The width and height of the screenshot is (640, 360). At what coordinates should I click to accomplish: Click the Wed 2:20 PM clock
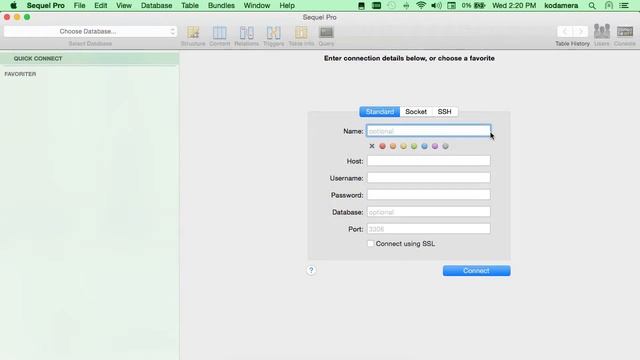coord(514,6)
